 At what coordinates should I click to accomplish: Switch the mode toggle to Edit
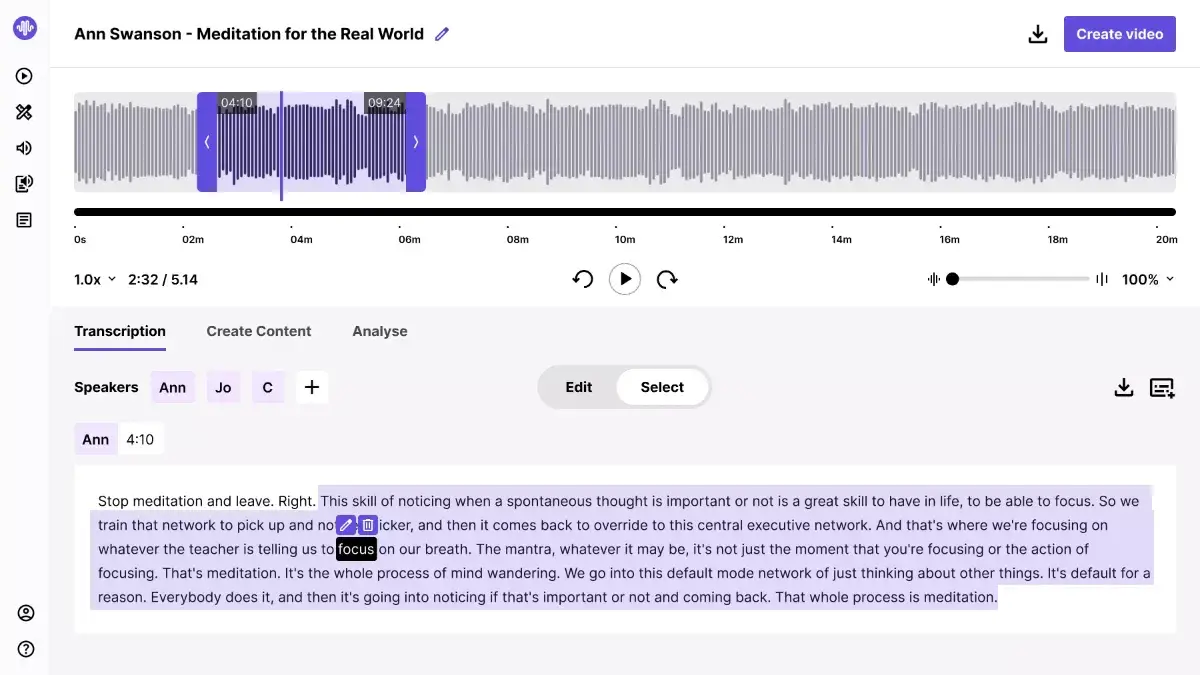(579, 387)
